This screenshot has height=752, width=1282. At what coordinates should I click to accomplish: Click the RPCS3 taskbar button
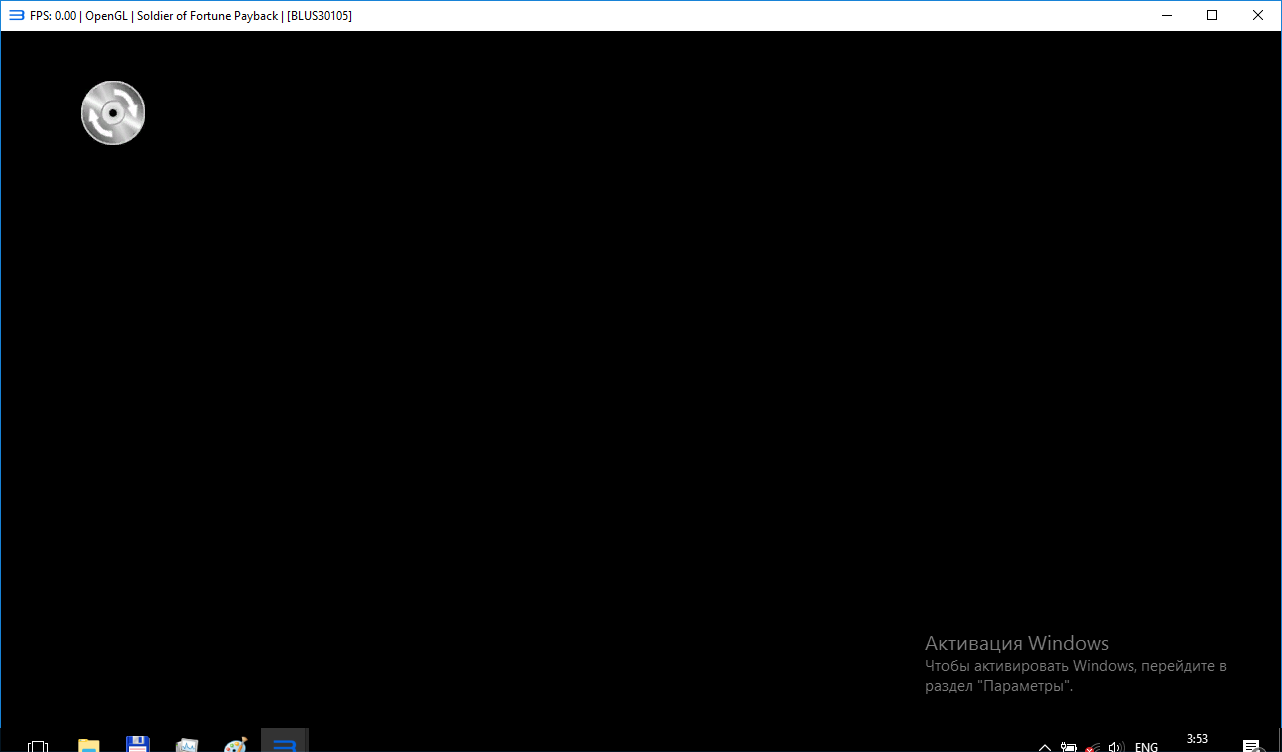point(285,742)
